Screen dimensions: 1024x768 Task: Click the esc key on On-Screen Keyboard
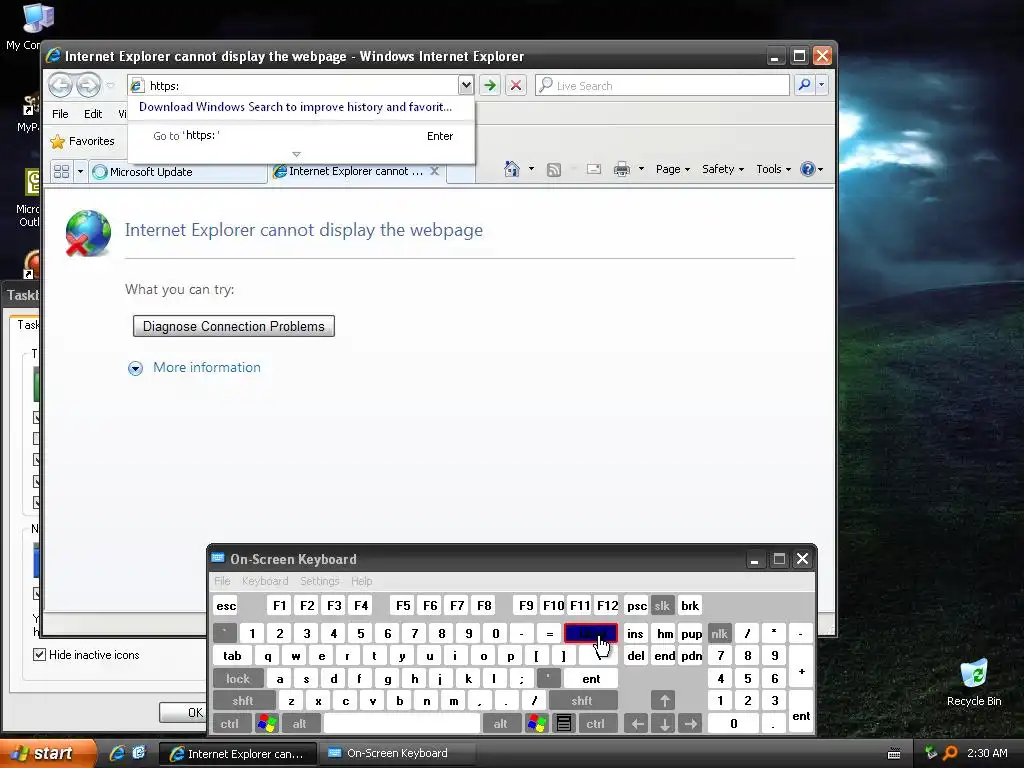click(226, 606)
